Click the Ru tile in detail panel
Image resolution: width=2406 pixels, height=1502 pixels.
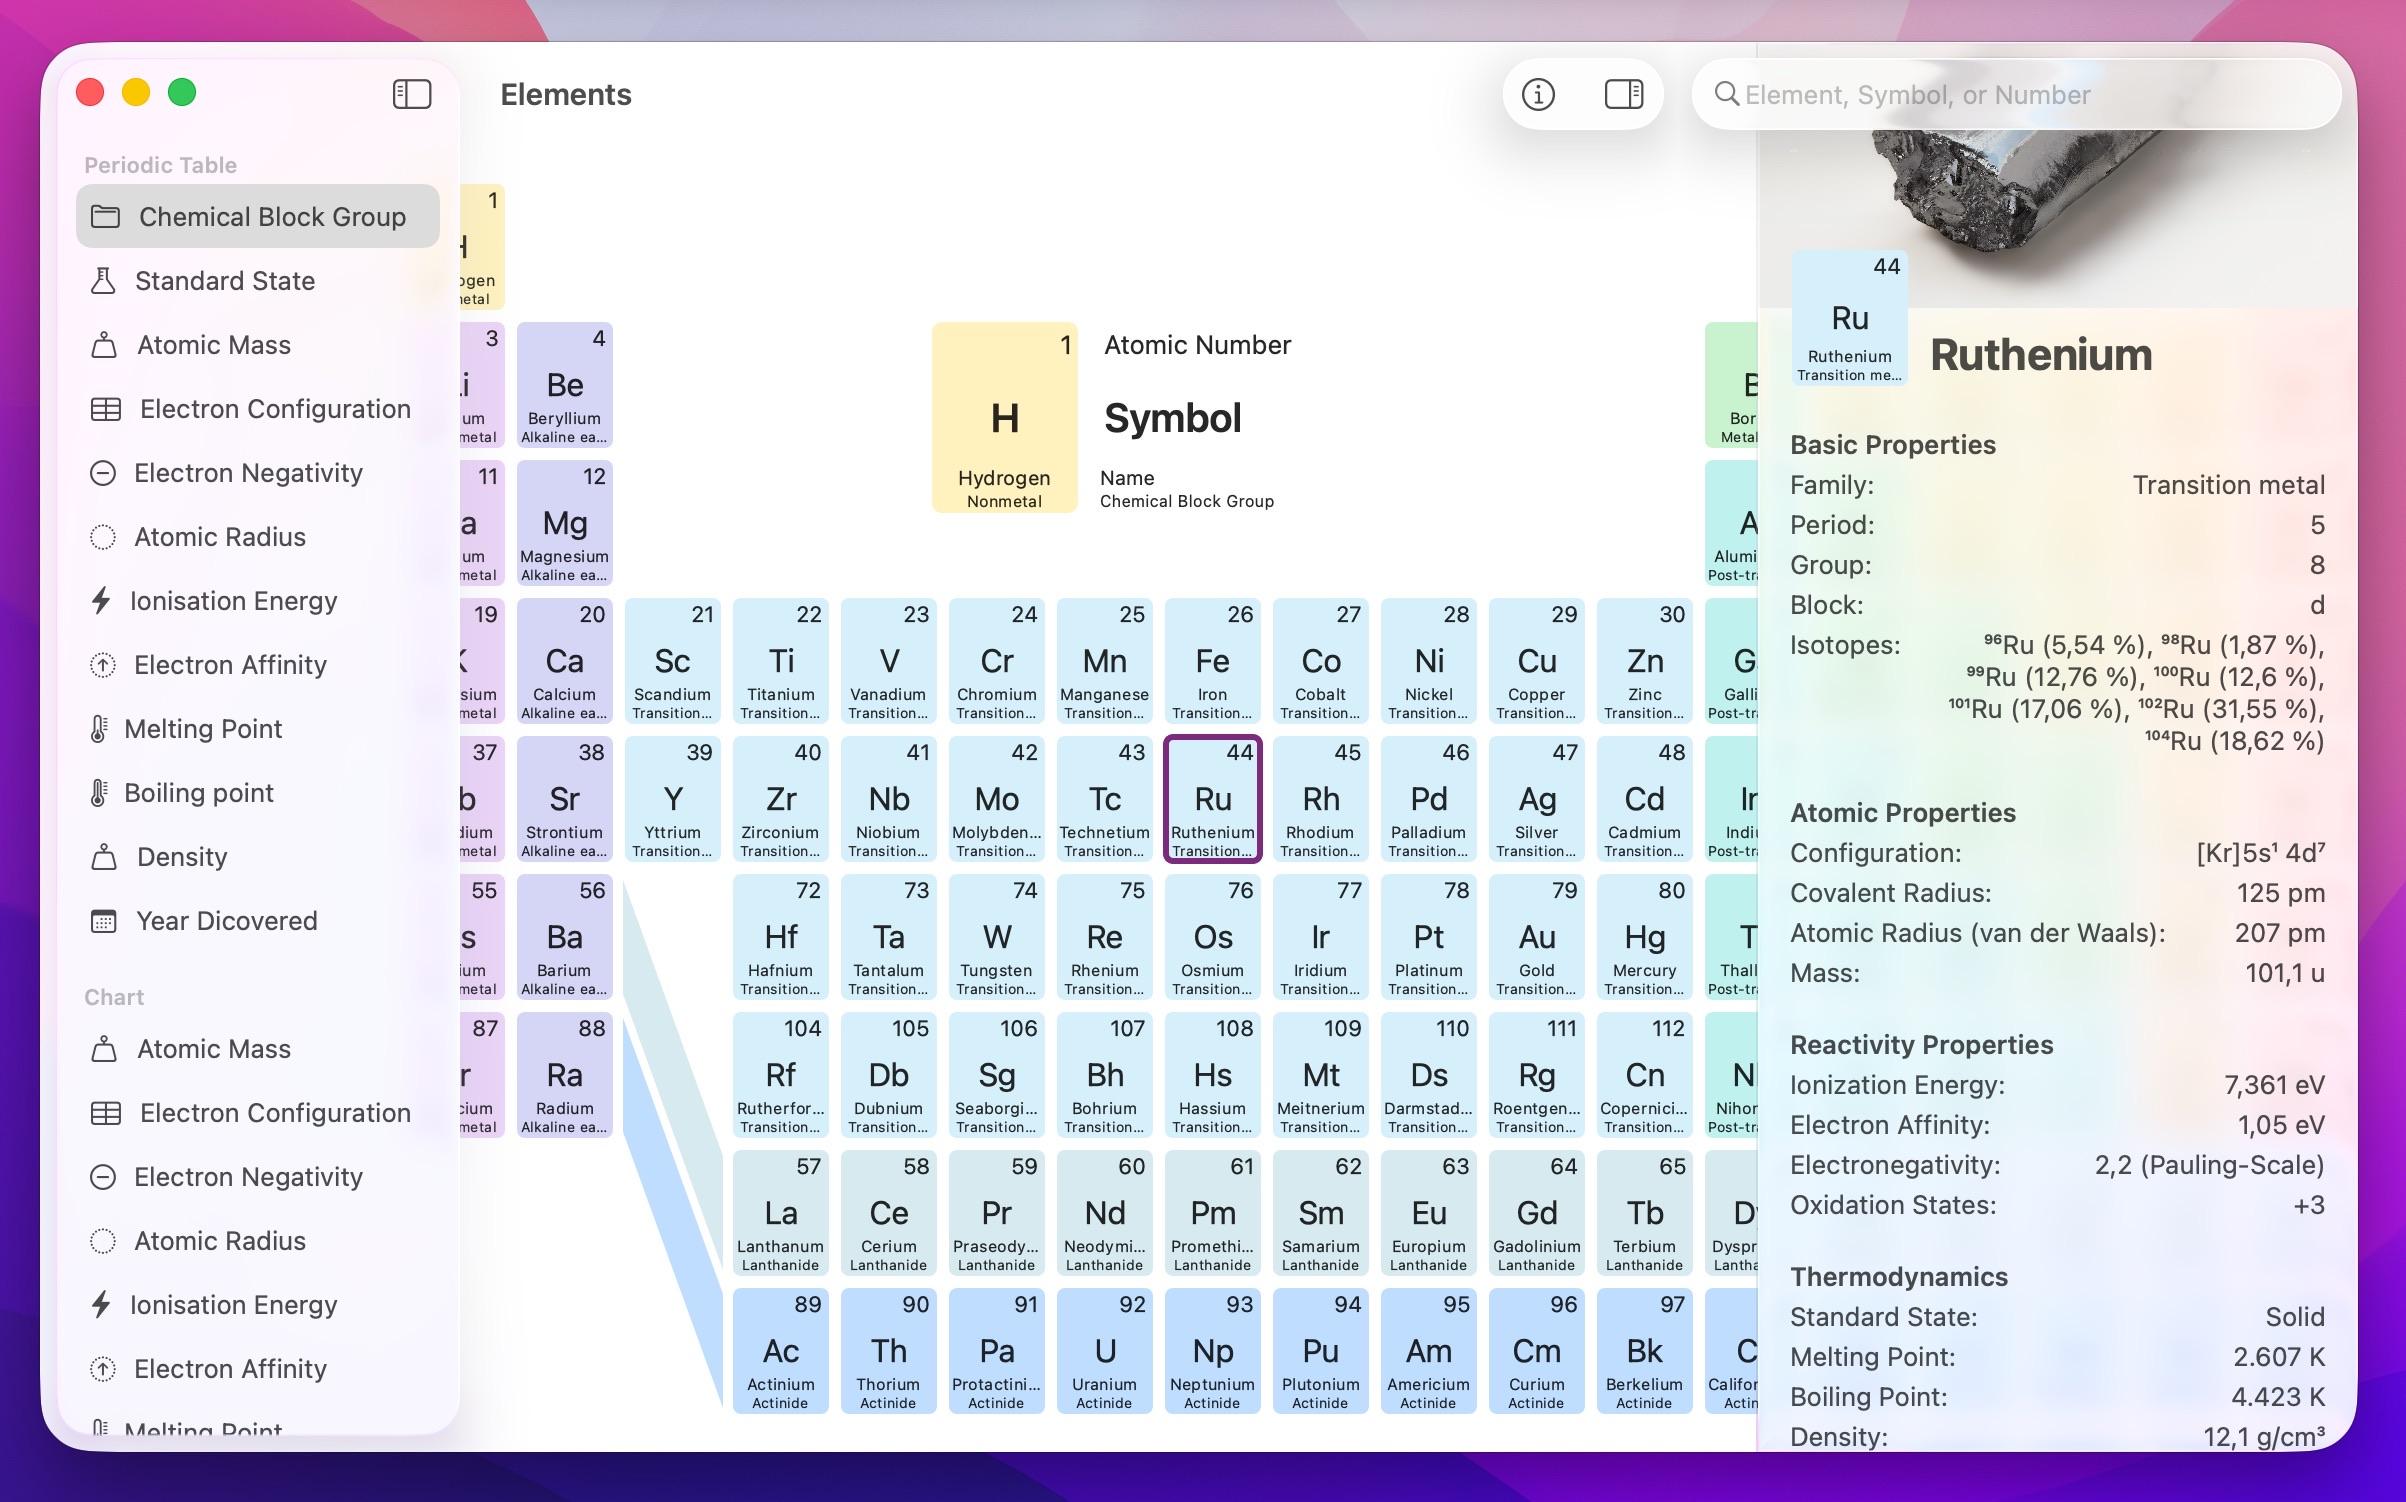pyautogui.click(x=1850, y=318)
